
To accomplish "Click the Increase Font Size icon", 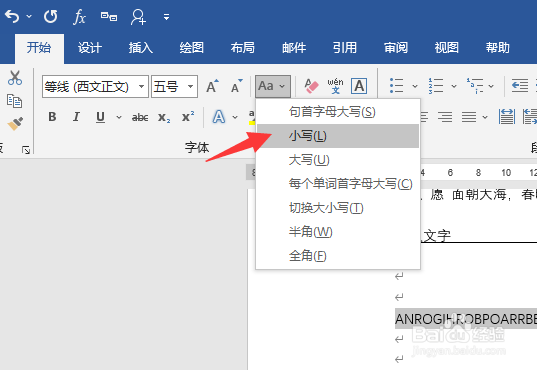I will 212,86.
